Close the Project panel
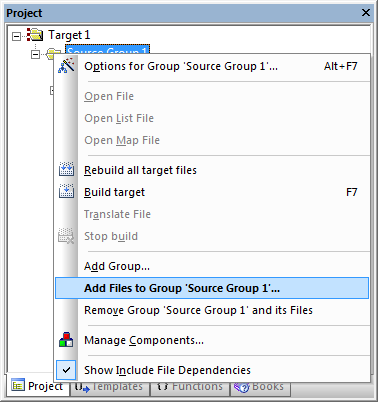The image size is (378, 402). pos(366,13)
